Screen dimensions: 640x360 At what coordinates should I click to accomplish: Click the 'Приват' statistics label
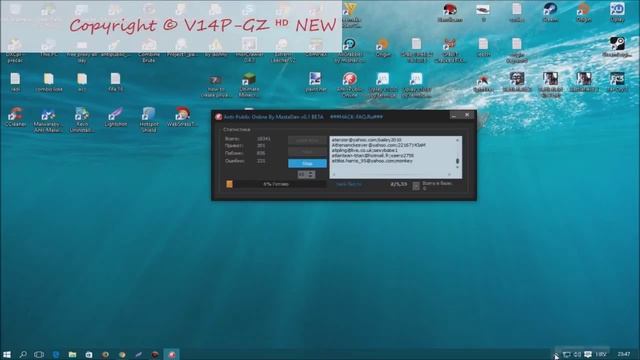(234, 145)
